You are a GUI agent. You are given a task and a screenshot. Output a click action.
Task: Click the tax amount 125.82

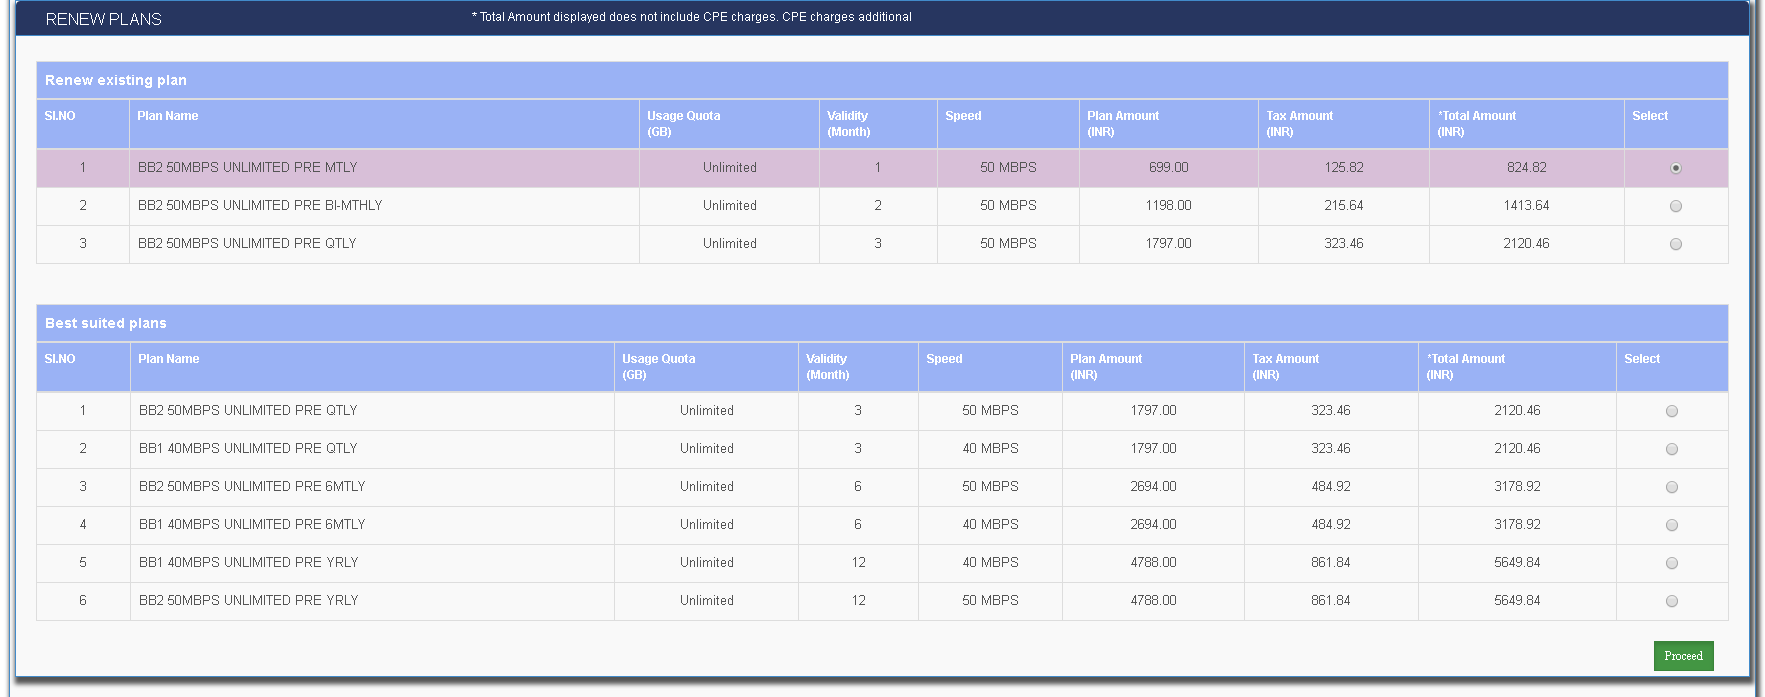pyautogui.click(x=1344, y=167)
